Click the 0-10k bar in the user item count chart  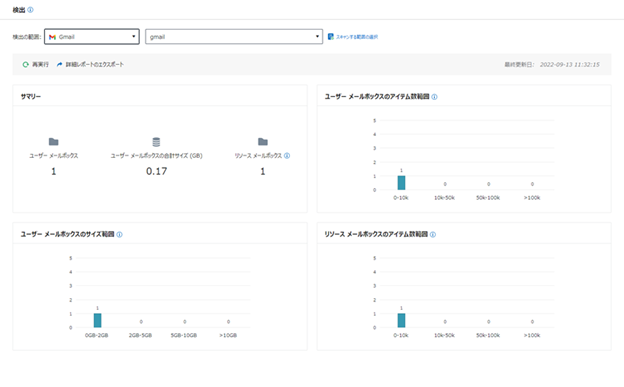point(401,183)
